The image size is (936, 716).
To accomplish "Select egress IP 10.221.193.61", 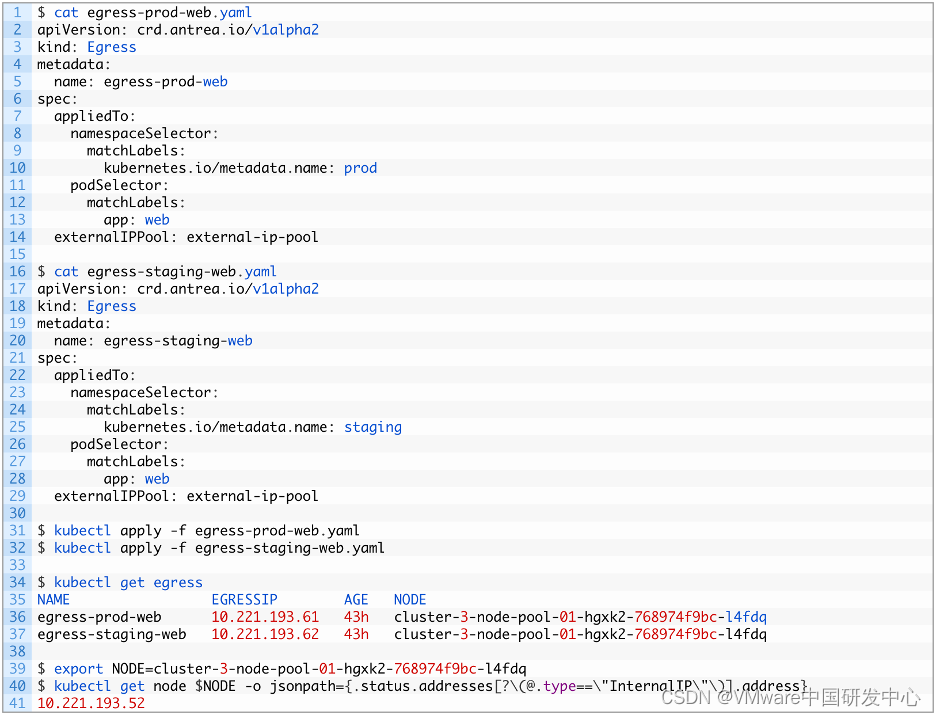I will (x=265, y=617).
